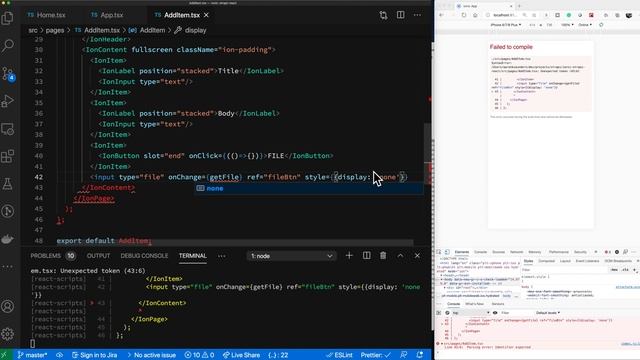Click the display breadcrumb segment
The height and width of the screenshot is (360, 640).
pyautogui.click(x=191, y=30)
